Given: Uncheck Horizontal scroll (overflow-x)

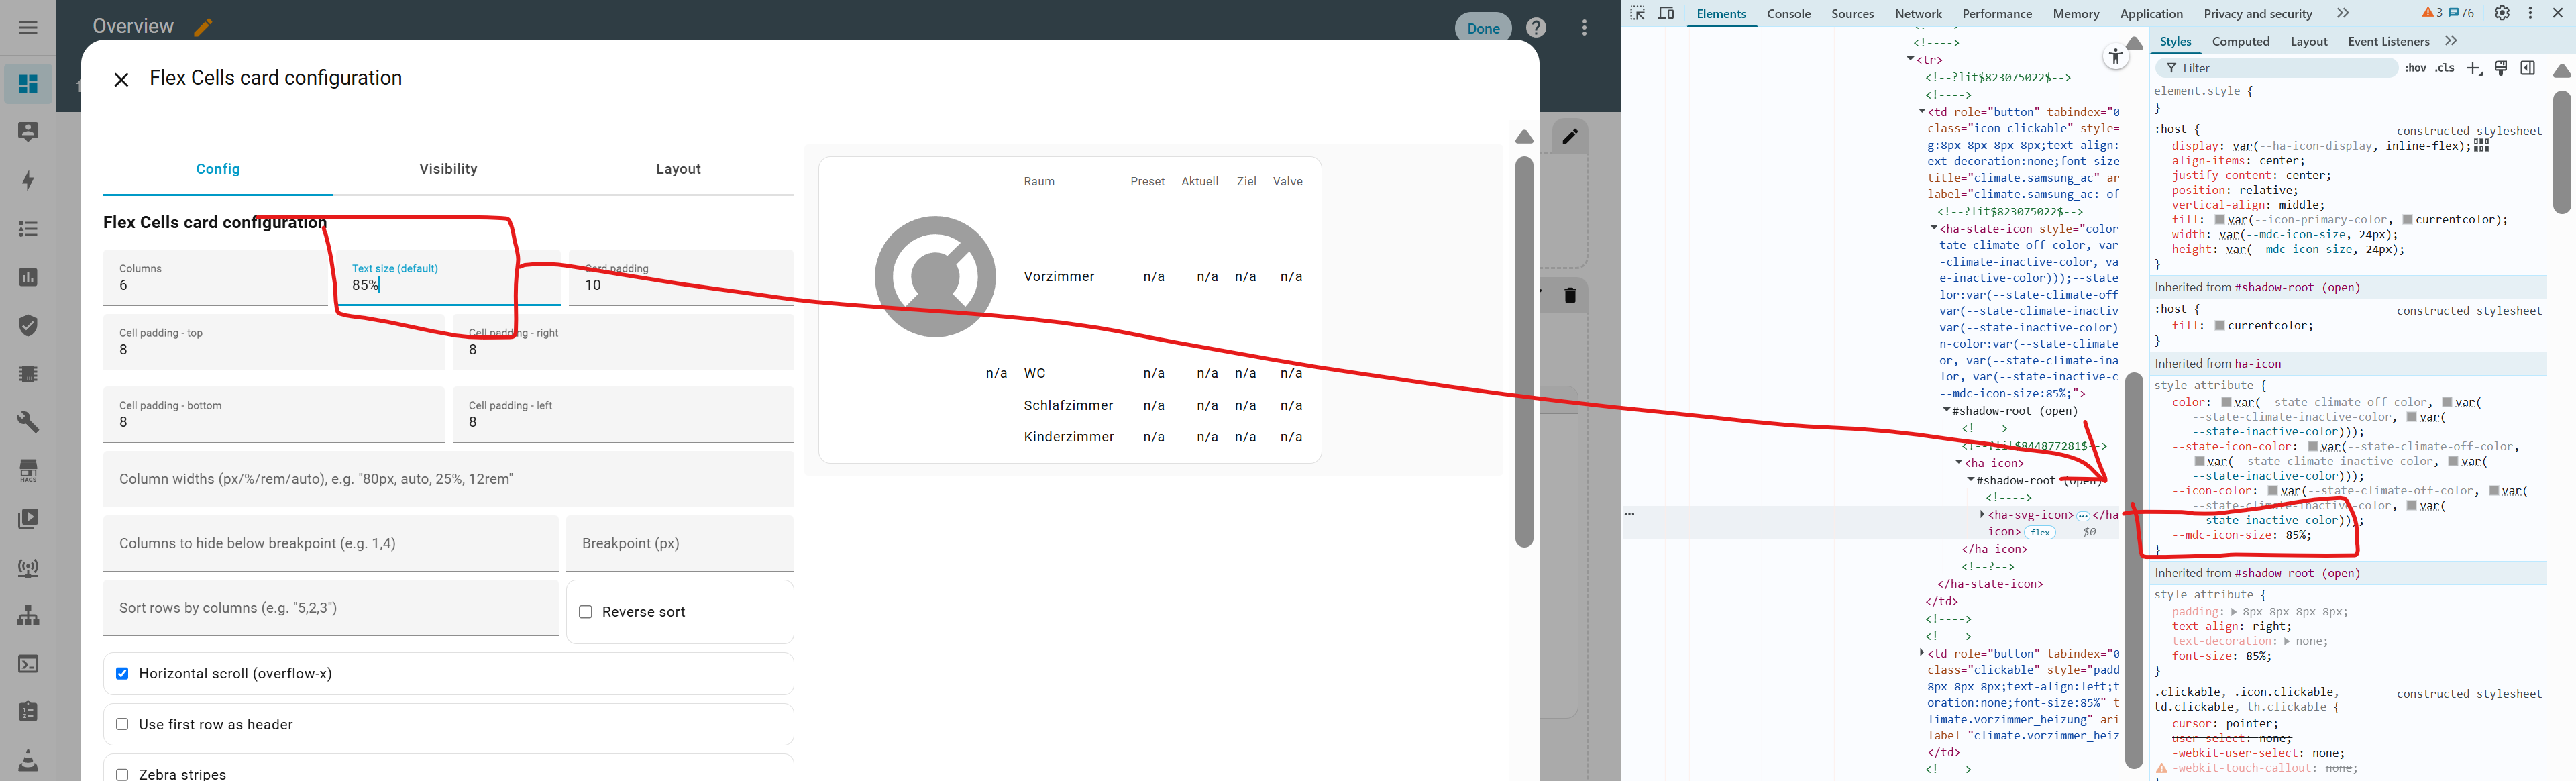Looking at the screenshot, I should pos(122,674).
